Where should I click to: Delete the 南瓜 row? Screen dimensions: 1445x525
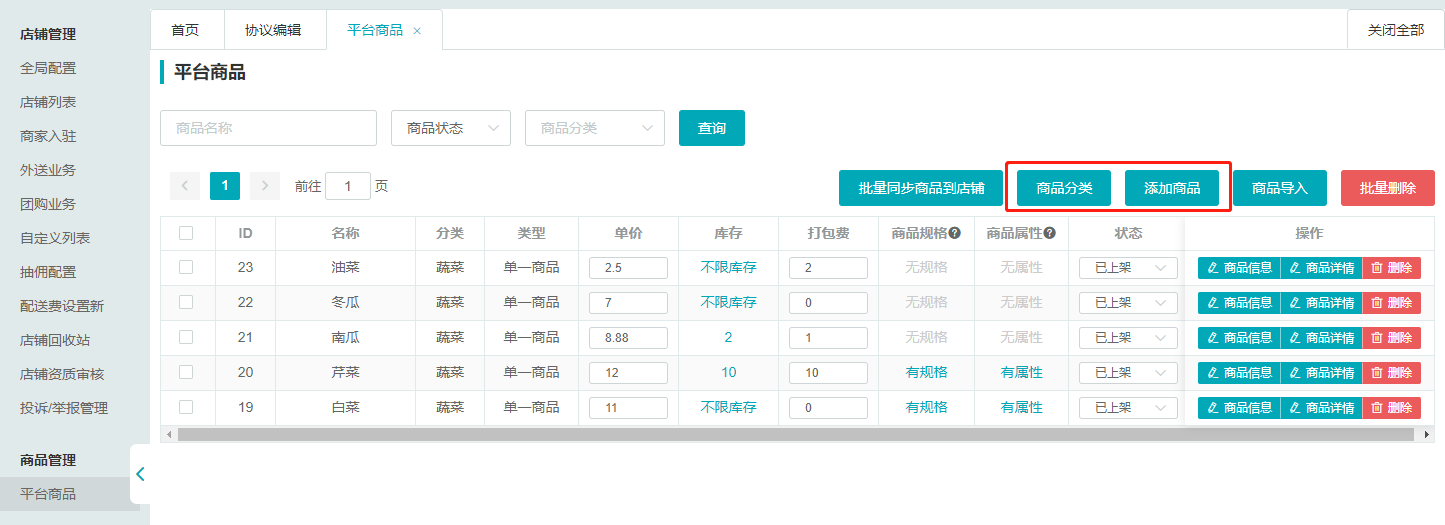coord(1391,338)
